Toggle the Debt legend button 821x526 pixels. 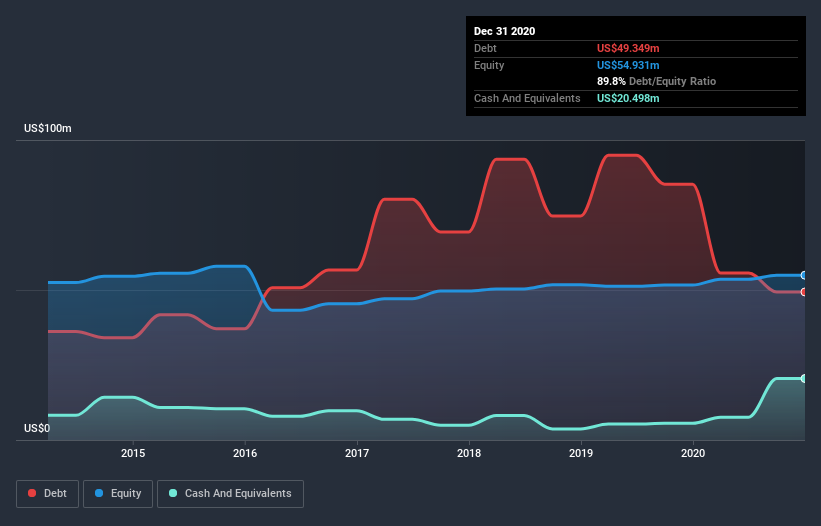coord(47,494)
